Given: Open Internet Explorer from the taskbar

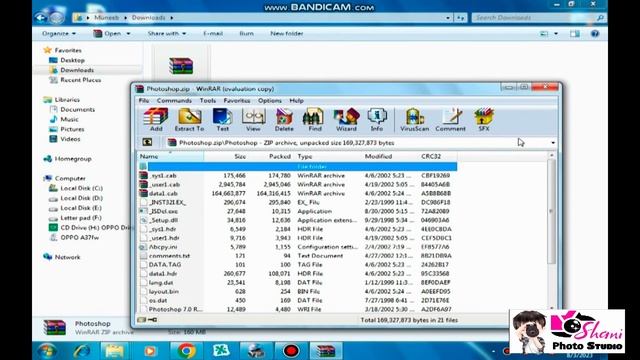Looking at the screenshot, I should [81, 351].
